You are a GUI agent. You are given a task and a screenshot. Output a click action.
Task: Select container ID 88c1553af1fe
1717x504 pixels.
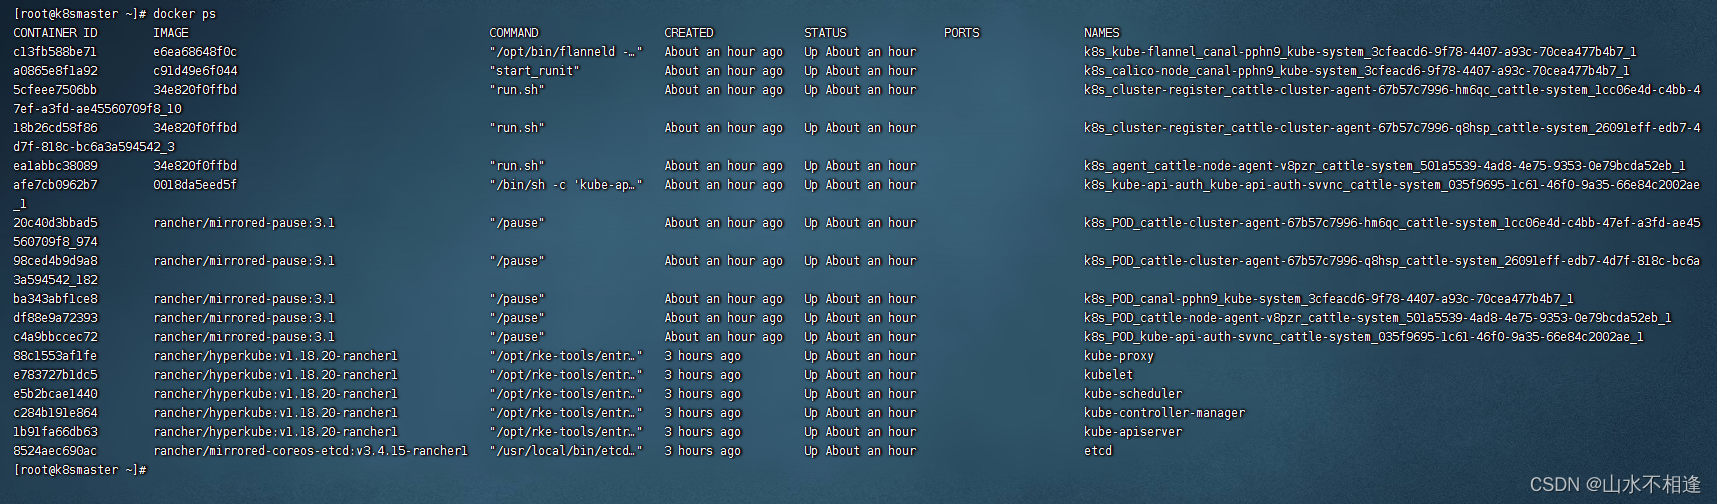(x=55, y=356)
